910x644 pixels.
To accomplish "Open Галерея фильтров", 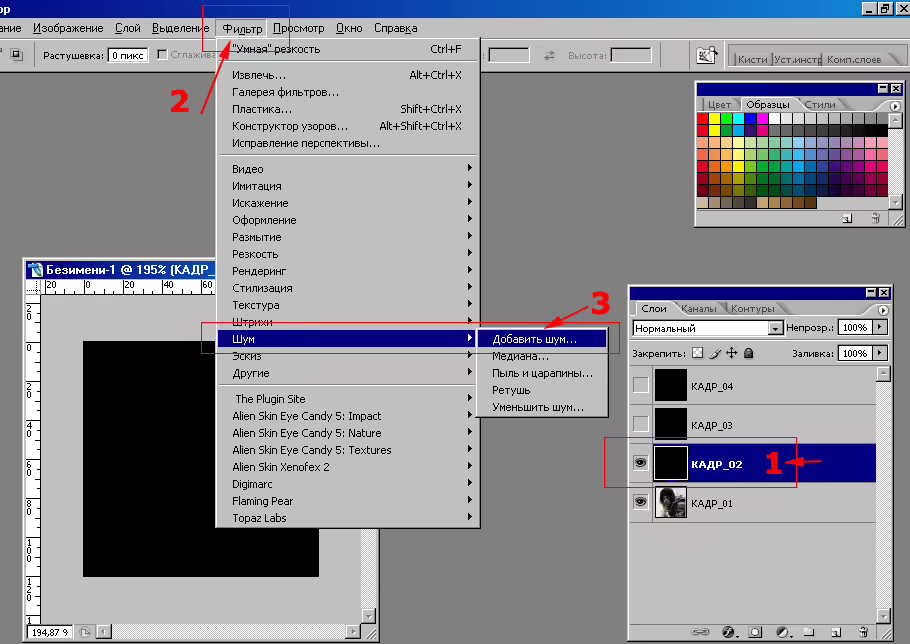I will [x=348, y=92].
